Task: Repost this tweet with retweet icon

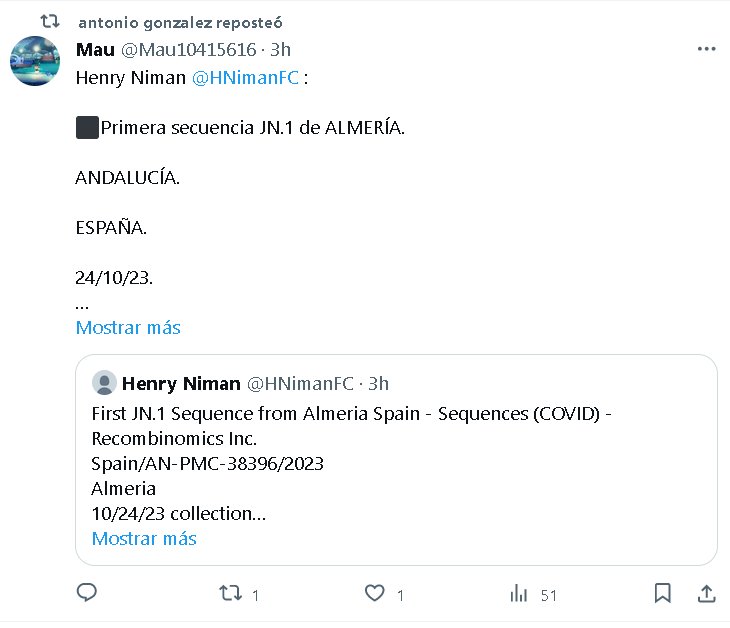Action: tap(230, 594)
